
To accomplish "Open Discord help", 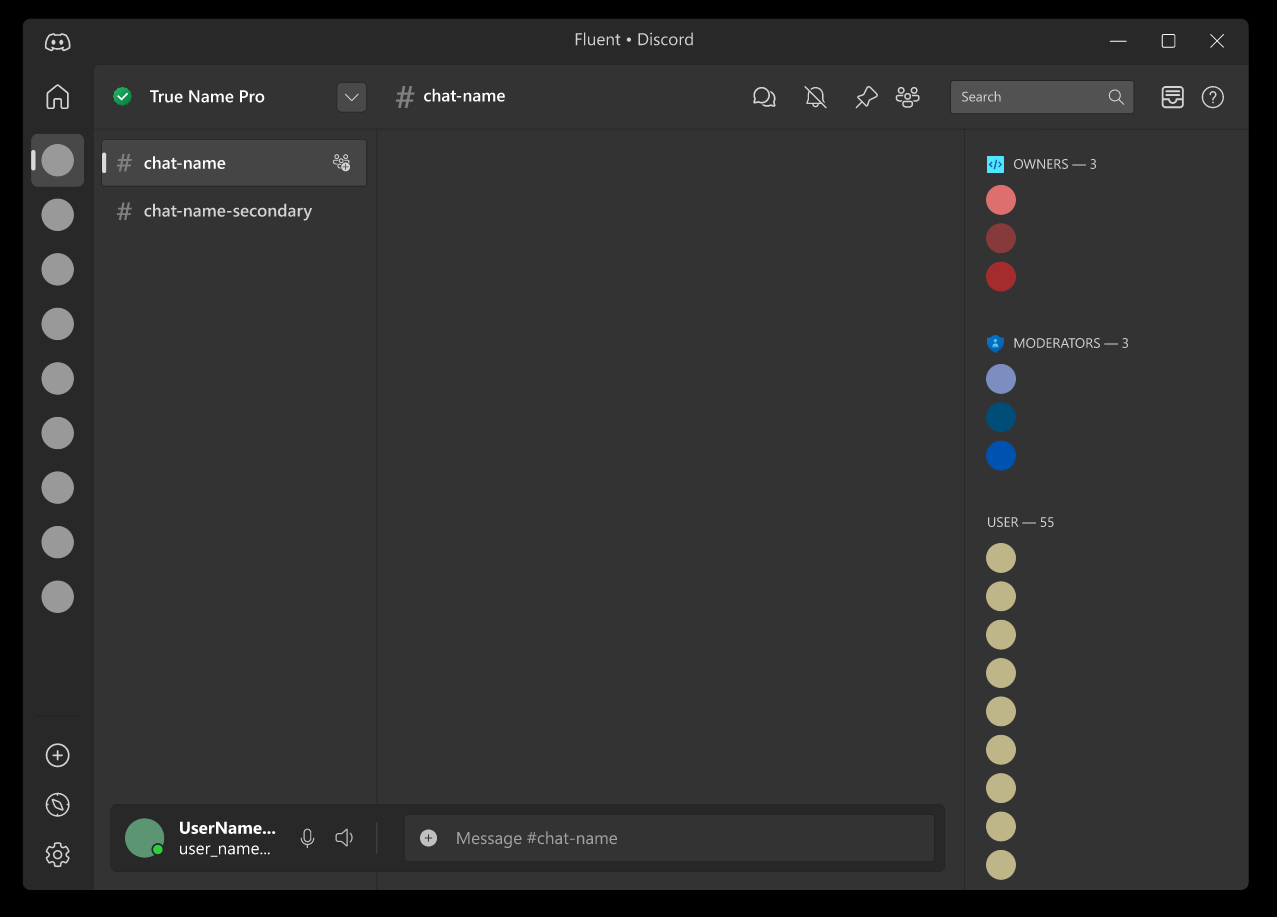I will pos(1212,97).
